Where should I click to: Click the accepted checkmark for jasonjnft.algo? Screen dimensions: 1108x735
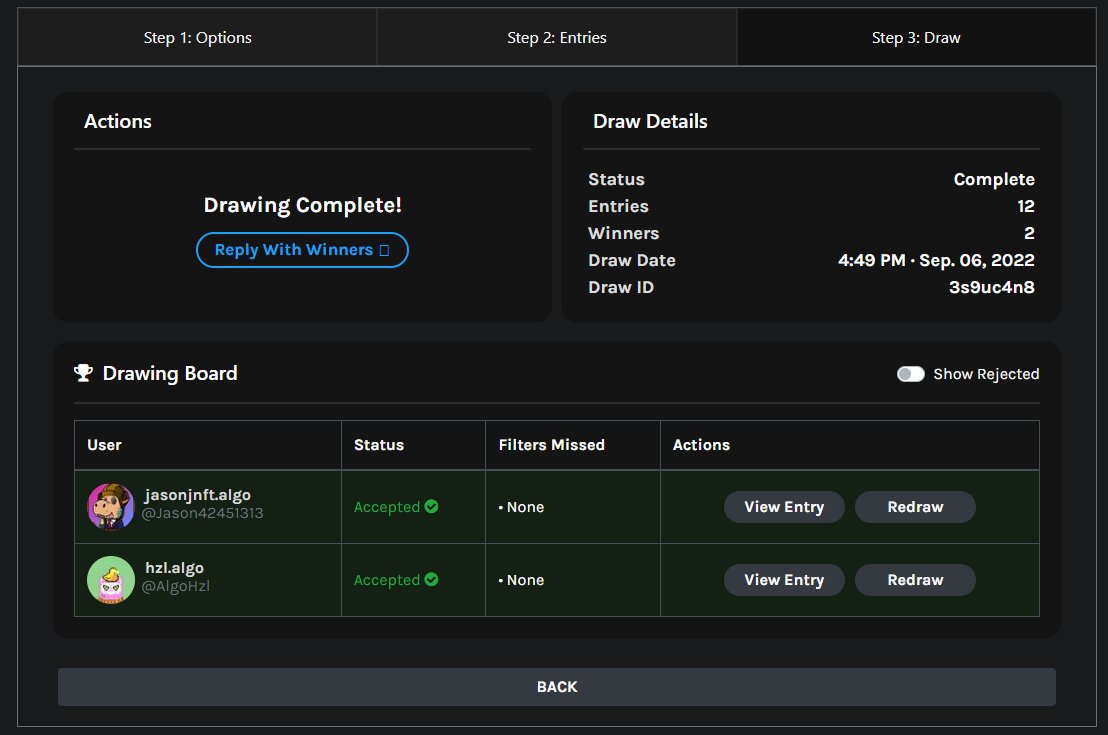(432, 506)
